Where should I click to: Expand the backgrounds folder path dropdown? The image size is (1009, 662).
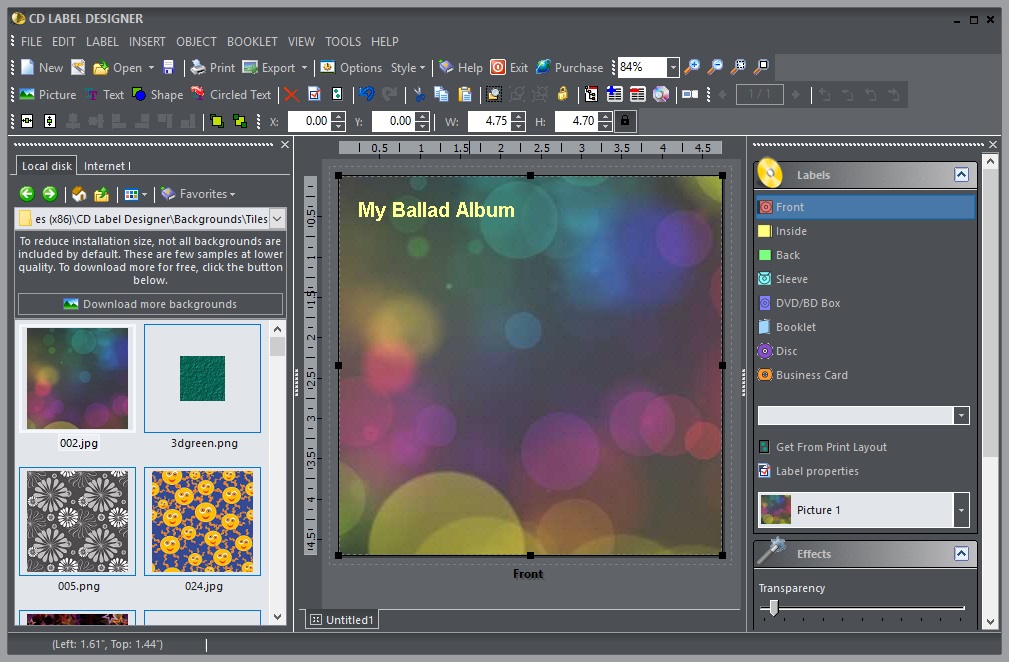277,218
